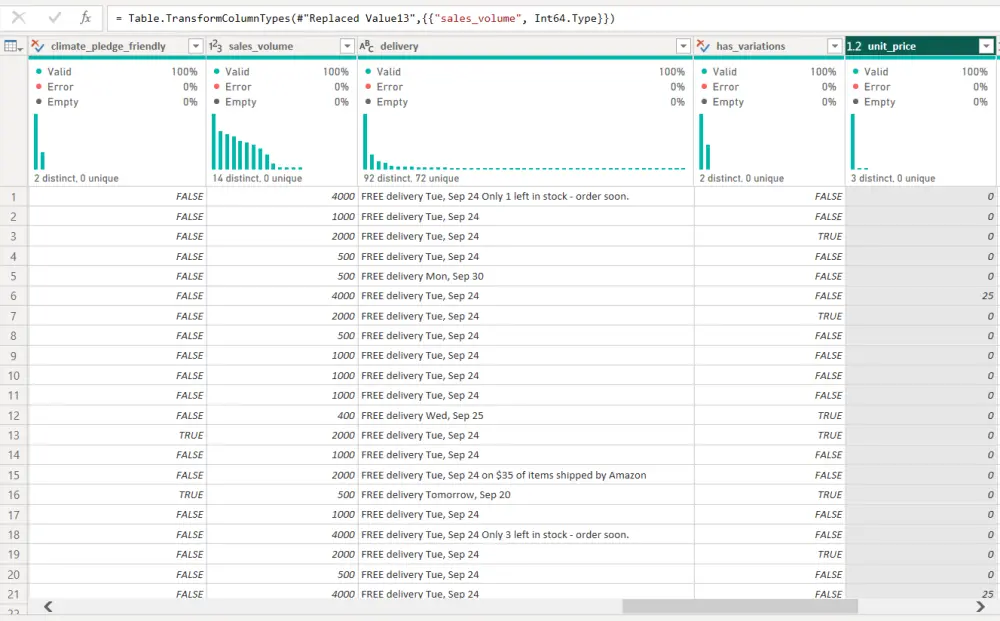
Task: Click the delivery column distribution histogram
Action: pyautogui.click(x=524, y=142)
